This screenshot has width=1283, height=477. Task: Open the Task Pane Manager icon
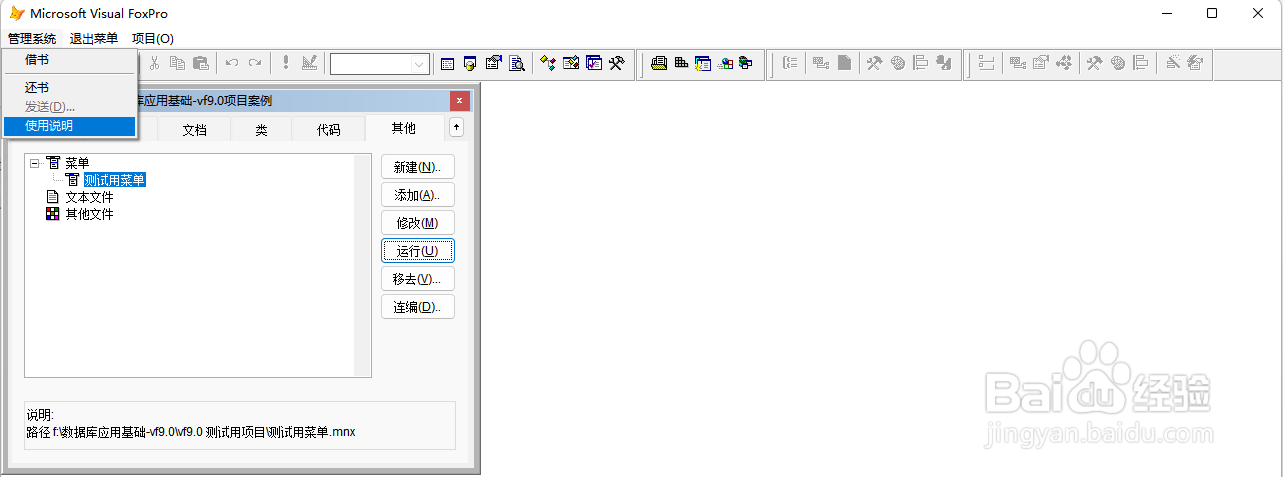click(594, 63)
